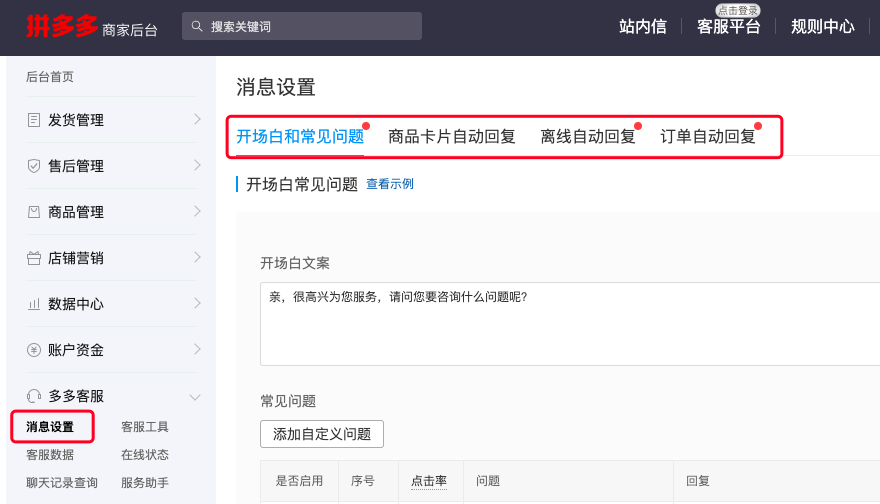Open 客服平台 in the top bar
Image resolution: width=880 pixels, height=504 pixels.
728,27
